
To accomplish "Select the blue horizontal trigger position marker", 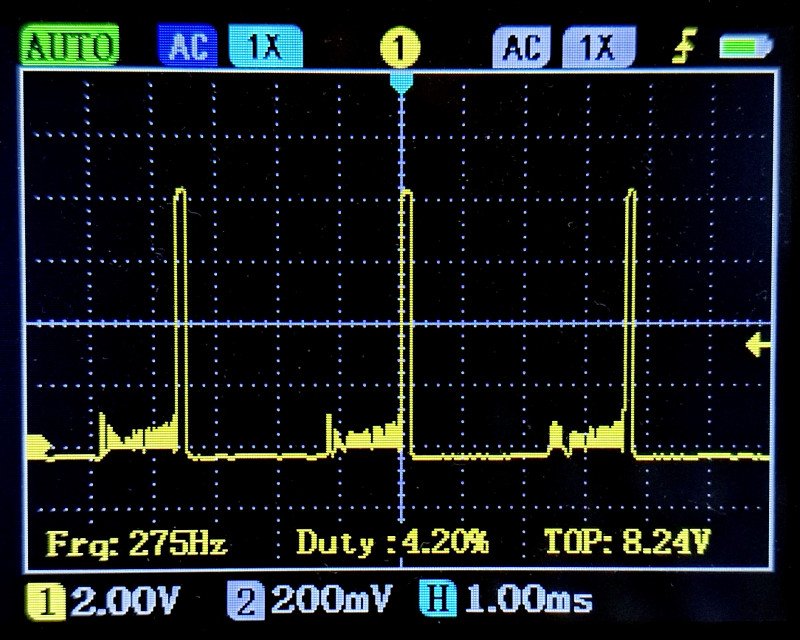I will tap(401, 84).
